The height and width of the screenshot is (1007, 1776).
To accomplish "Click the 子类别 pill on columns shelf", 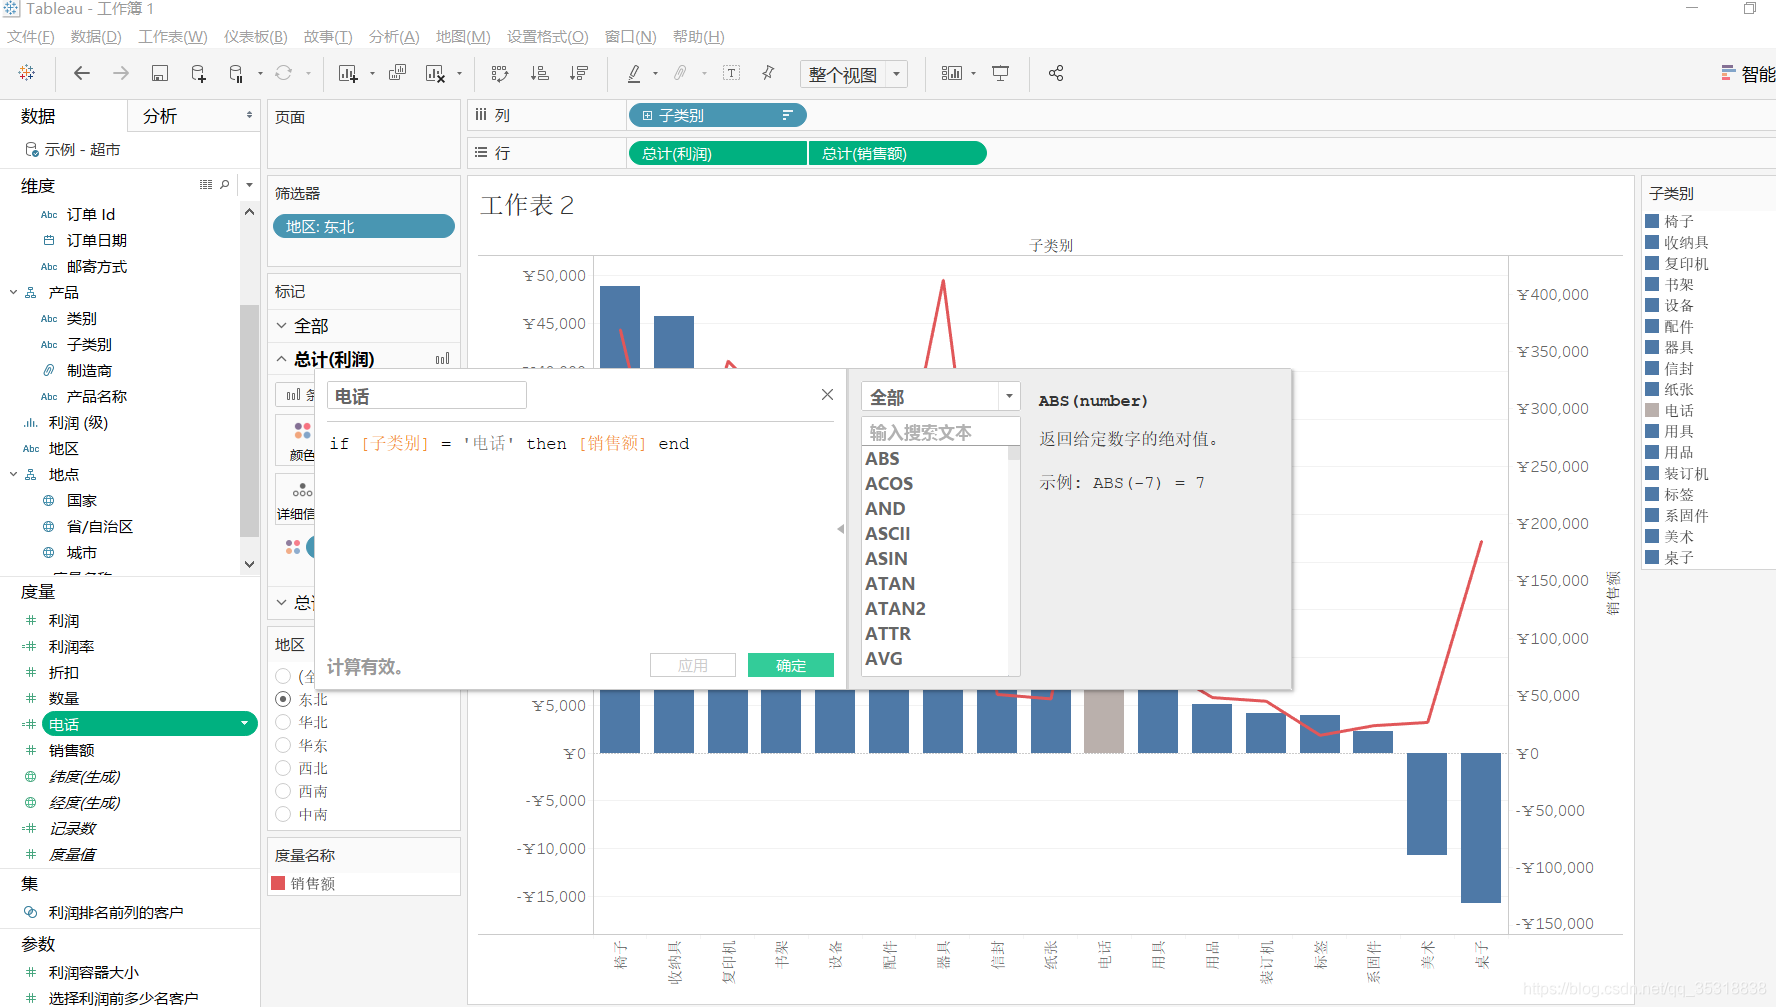I will (x=717, y=115).
